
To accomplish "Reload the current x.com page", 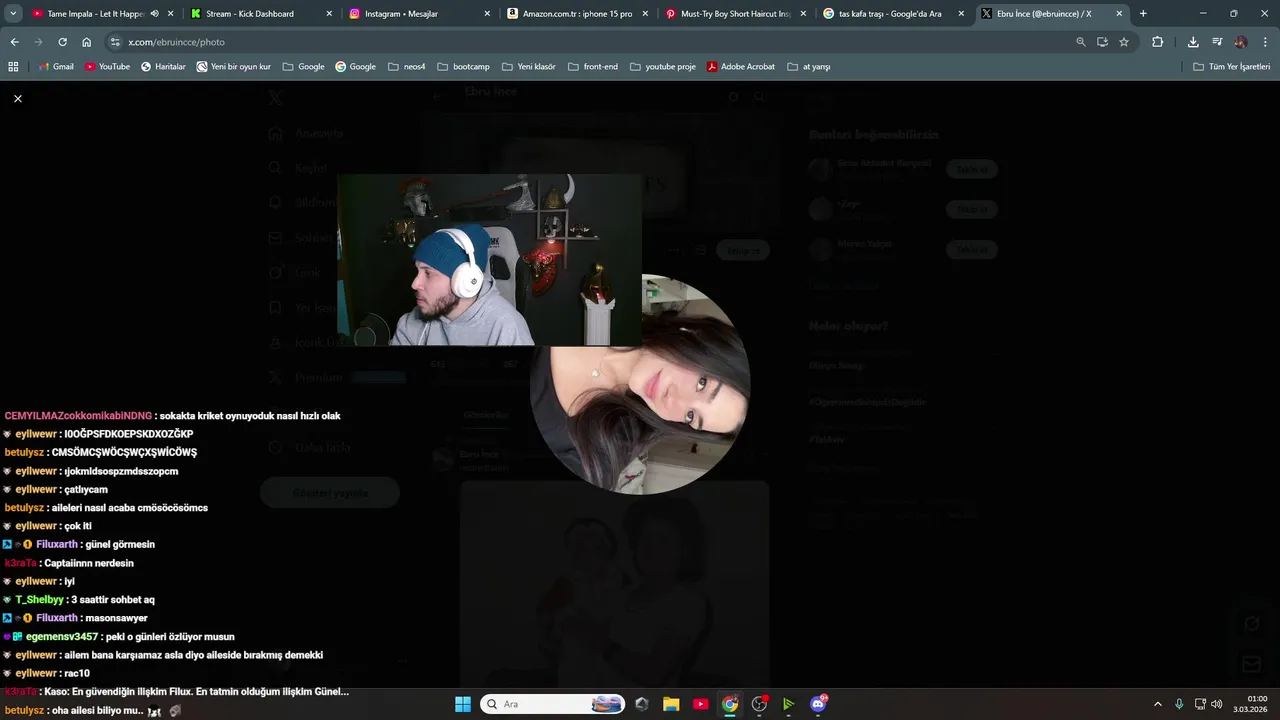I will pos(62,42).
